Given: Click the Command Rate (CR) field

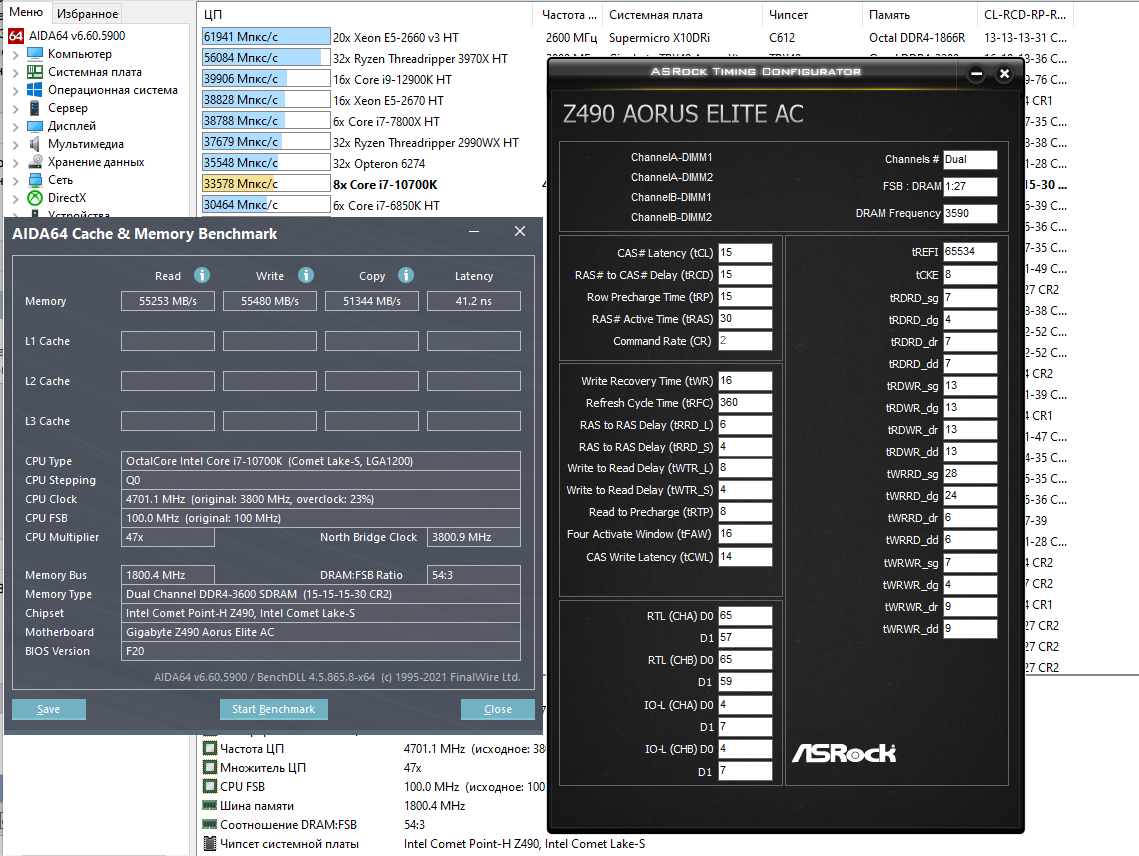Looking at the screenshot, I should point(745,341).
